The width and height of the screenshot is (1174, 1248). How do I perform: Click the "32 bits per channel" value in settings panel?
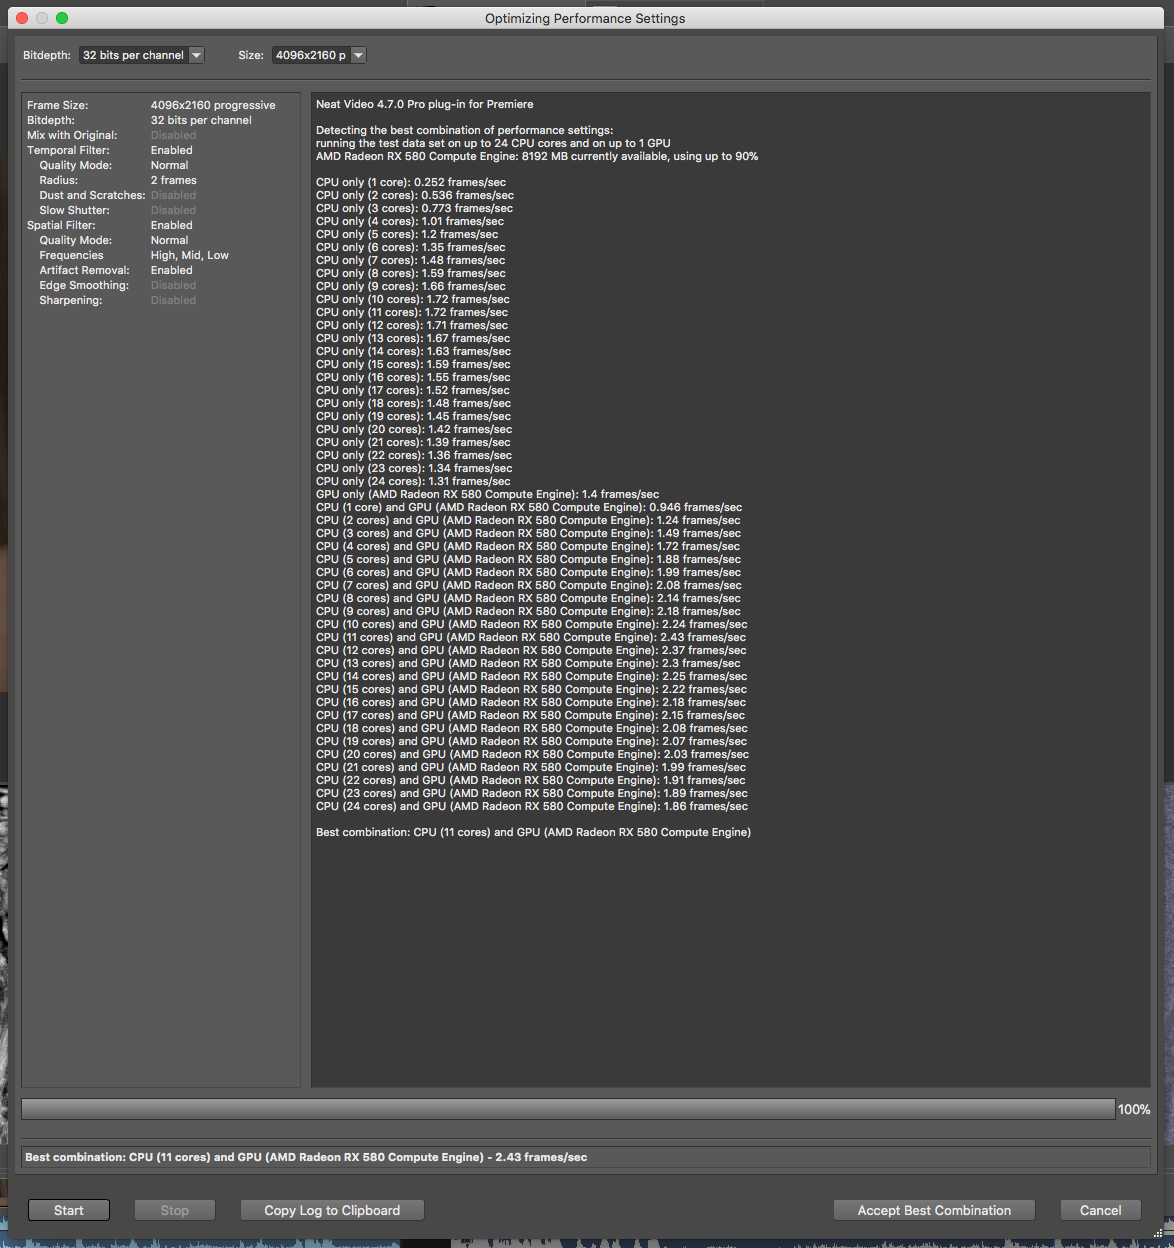[201, 120]
